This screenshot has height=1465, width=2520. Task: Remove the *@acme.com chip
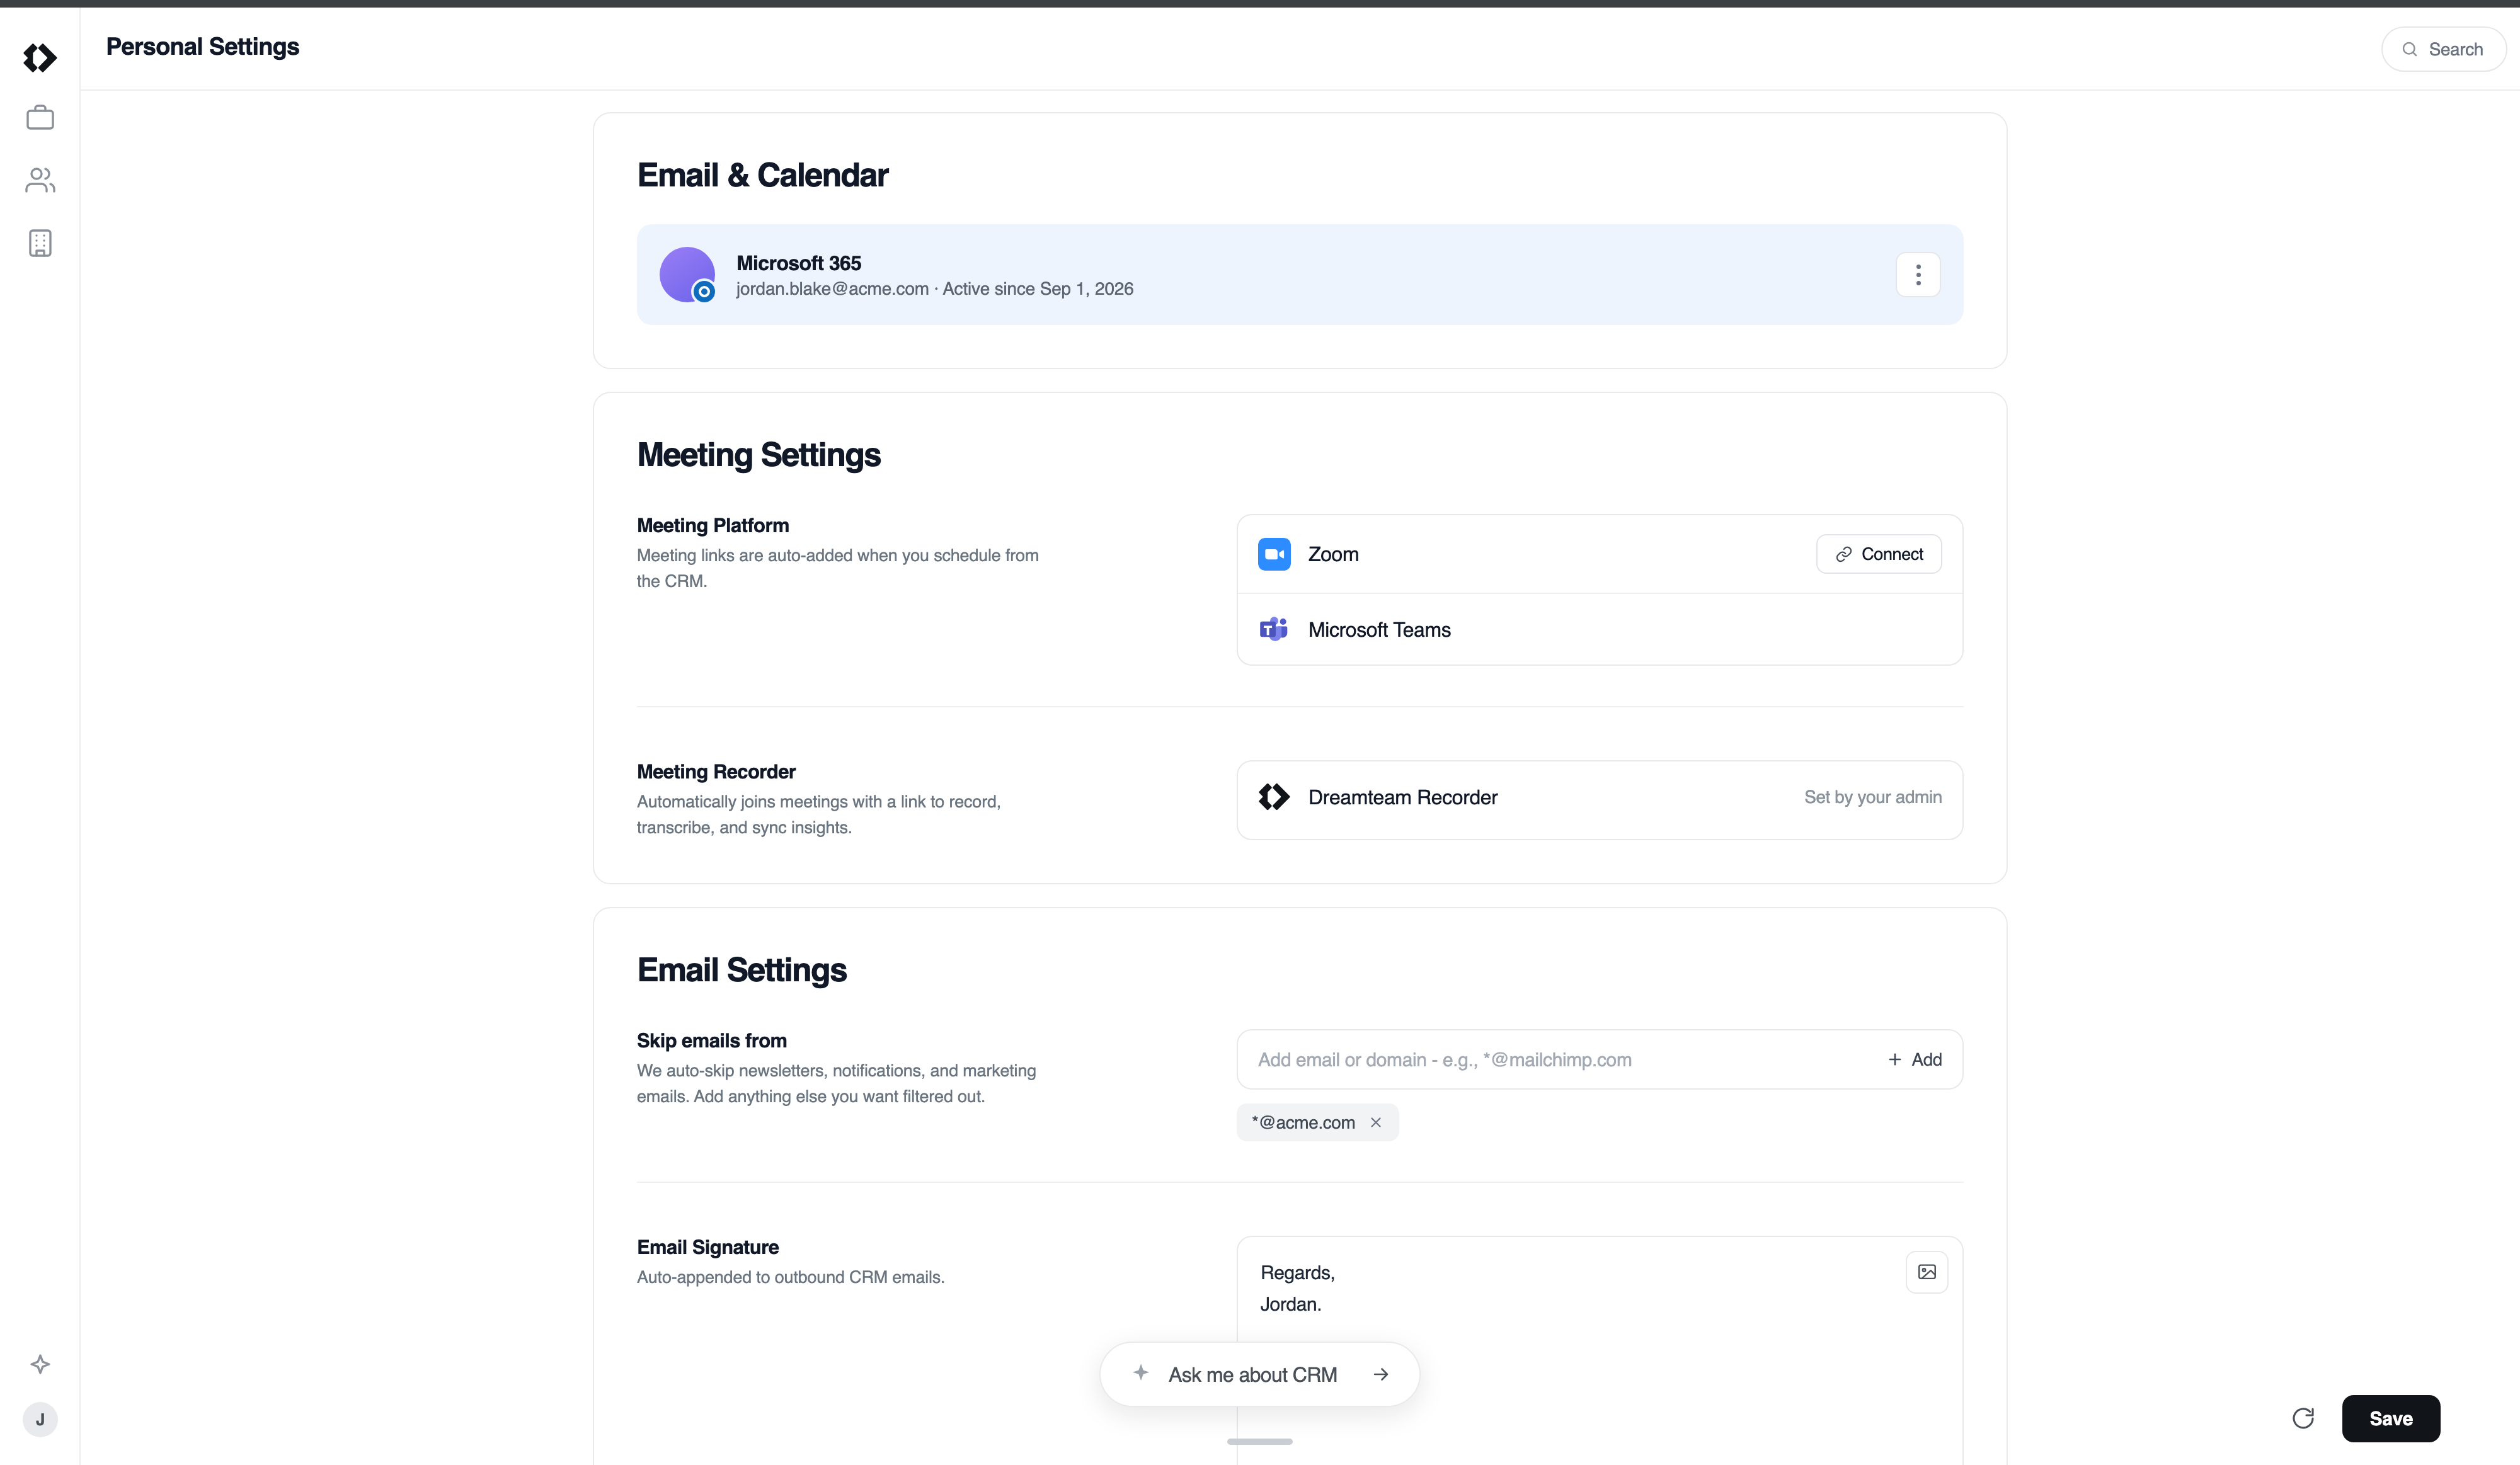click(x=1376, y=1122)
